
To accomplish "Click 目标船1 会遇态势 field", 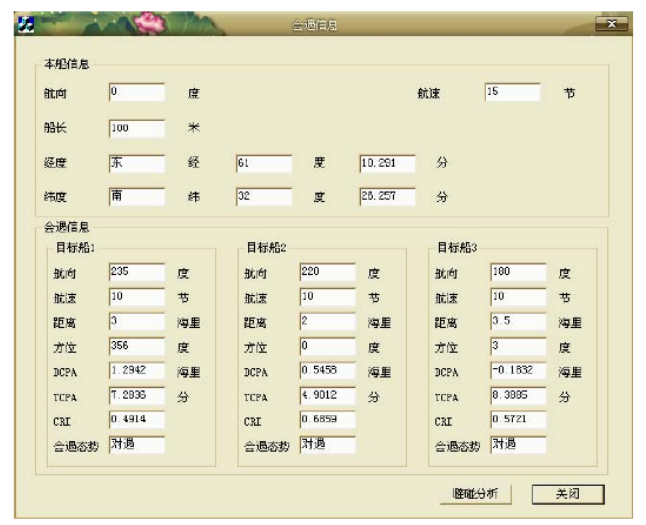I will (137, 445).
